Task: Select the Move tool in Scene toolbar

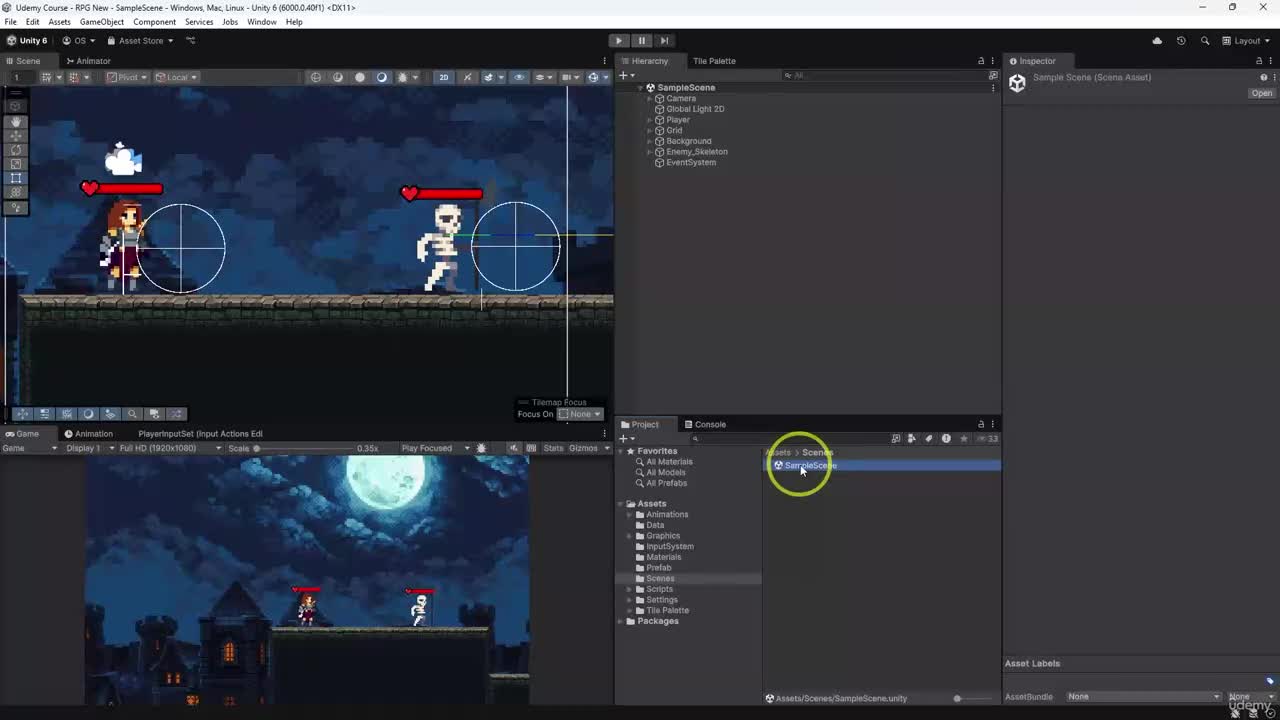Action: pyautogui.click(x=16, y=135)
